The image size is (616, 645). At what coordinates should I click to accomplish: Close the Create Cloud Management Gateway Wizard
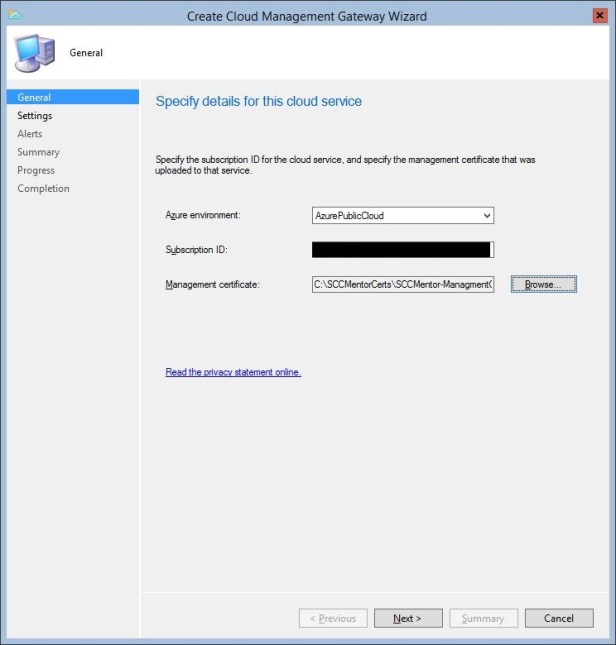600,16
